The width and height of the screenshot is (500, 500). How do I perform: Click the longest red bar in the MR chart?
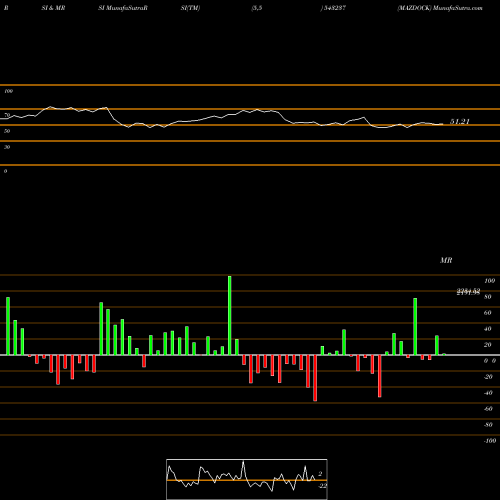pyautogui.click(x=315, y=378)
